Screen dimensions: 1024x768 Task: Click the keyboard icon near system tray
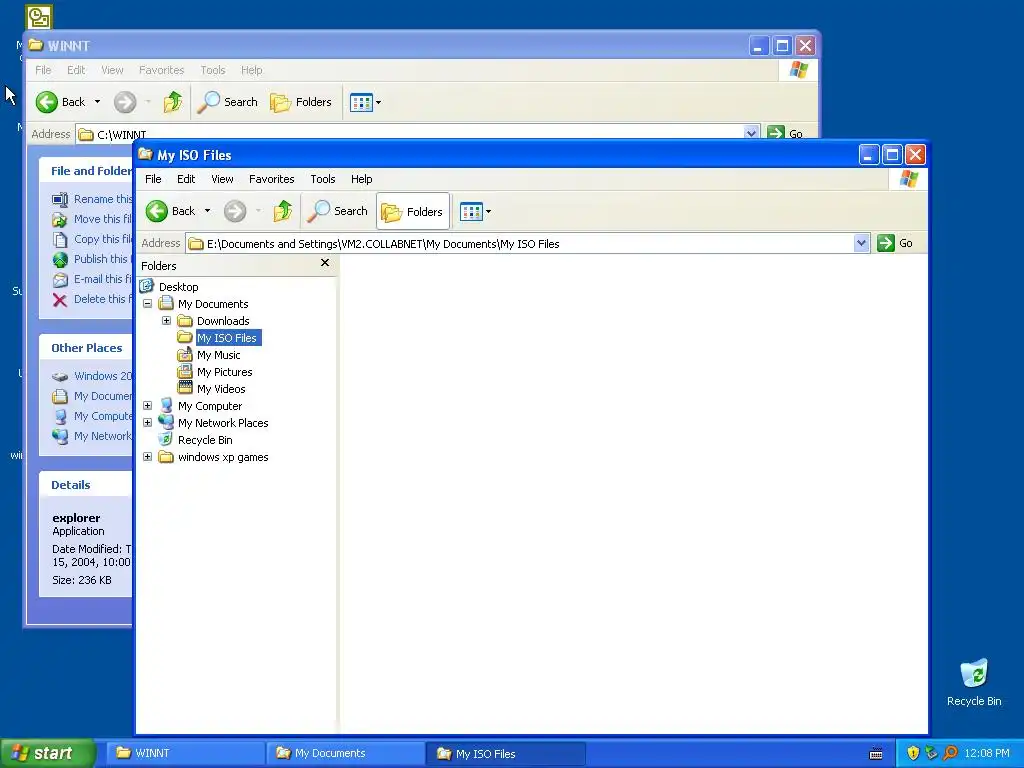click(876, 754)
